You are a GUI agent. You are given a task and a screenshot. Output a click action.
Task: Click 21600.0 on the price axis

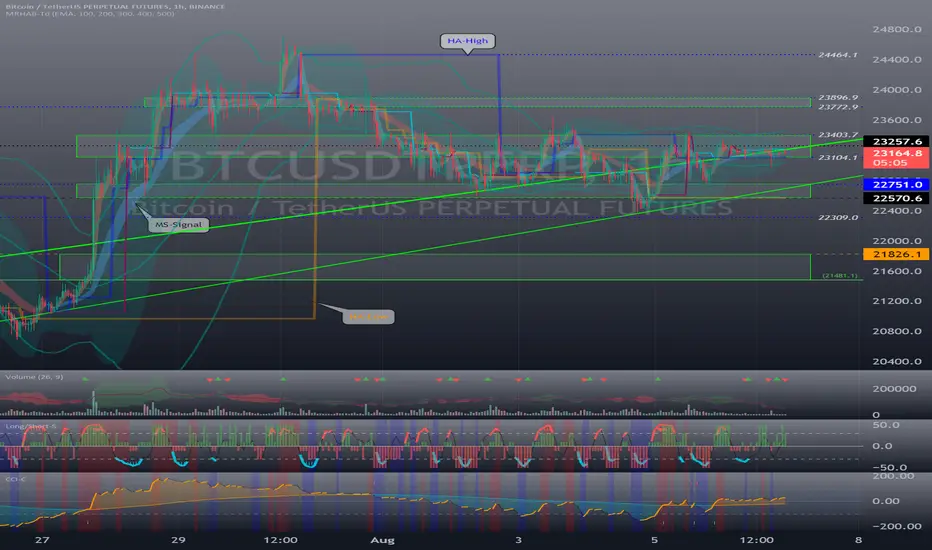click(x=897, y=271)
